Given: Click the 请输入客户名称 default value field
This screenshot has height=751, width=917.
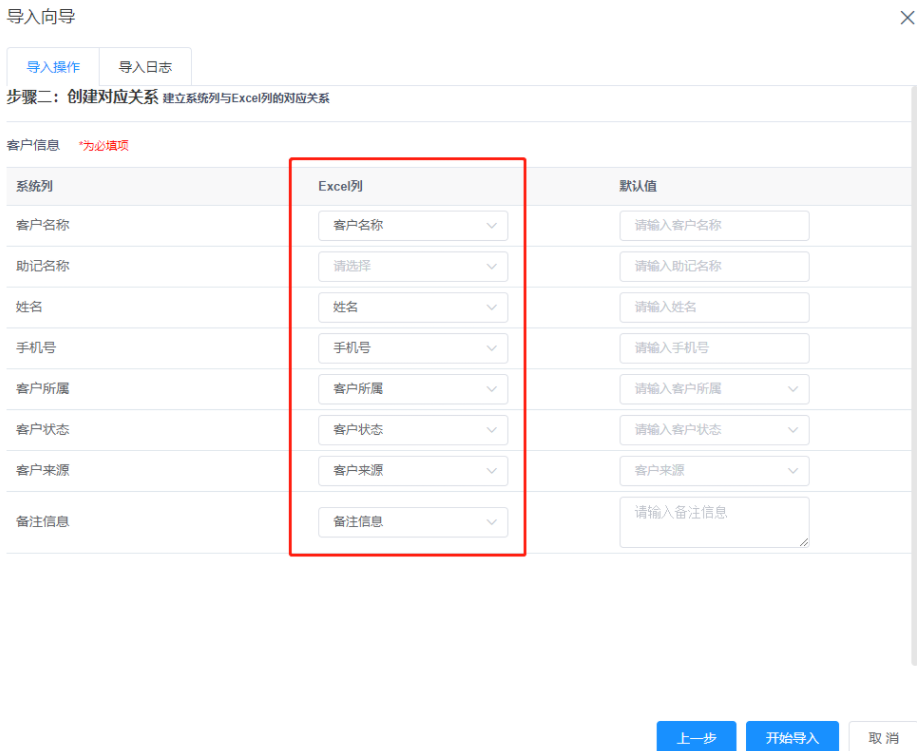Looking at the screenshot, I should 713,225.
